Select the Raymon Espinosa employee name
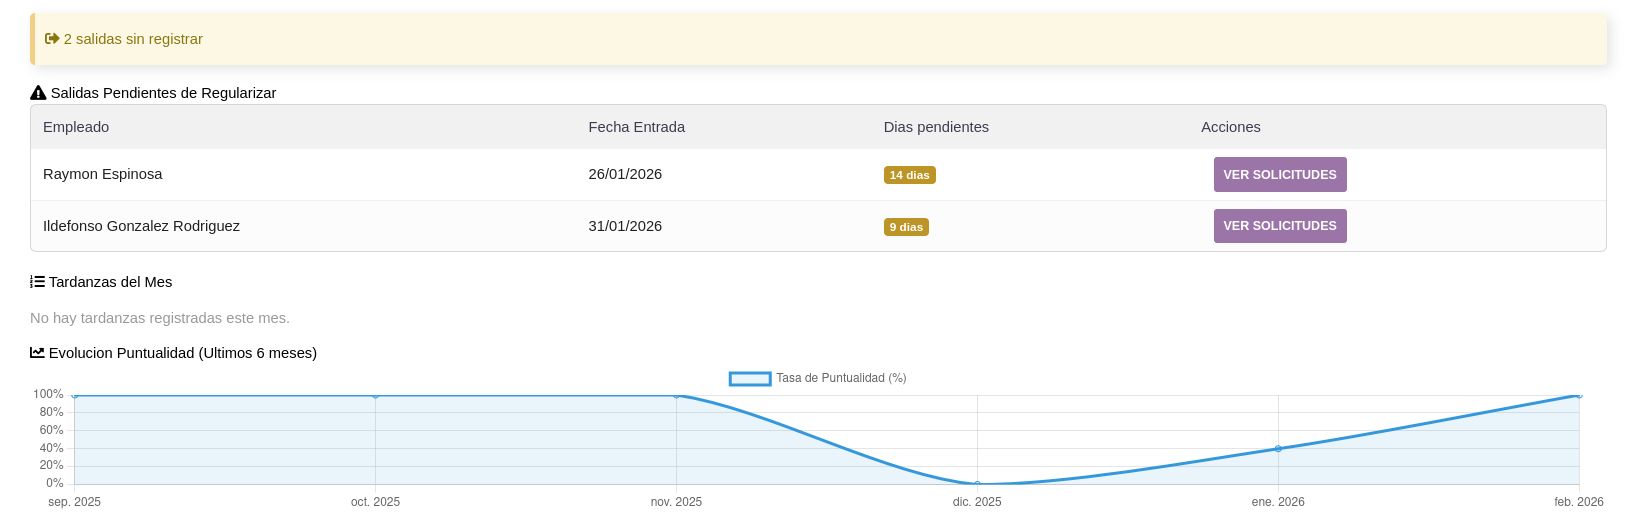Viewport: 1628px width, 517px height. click(102, 174)
